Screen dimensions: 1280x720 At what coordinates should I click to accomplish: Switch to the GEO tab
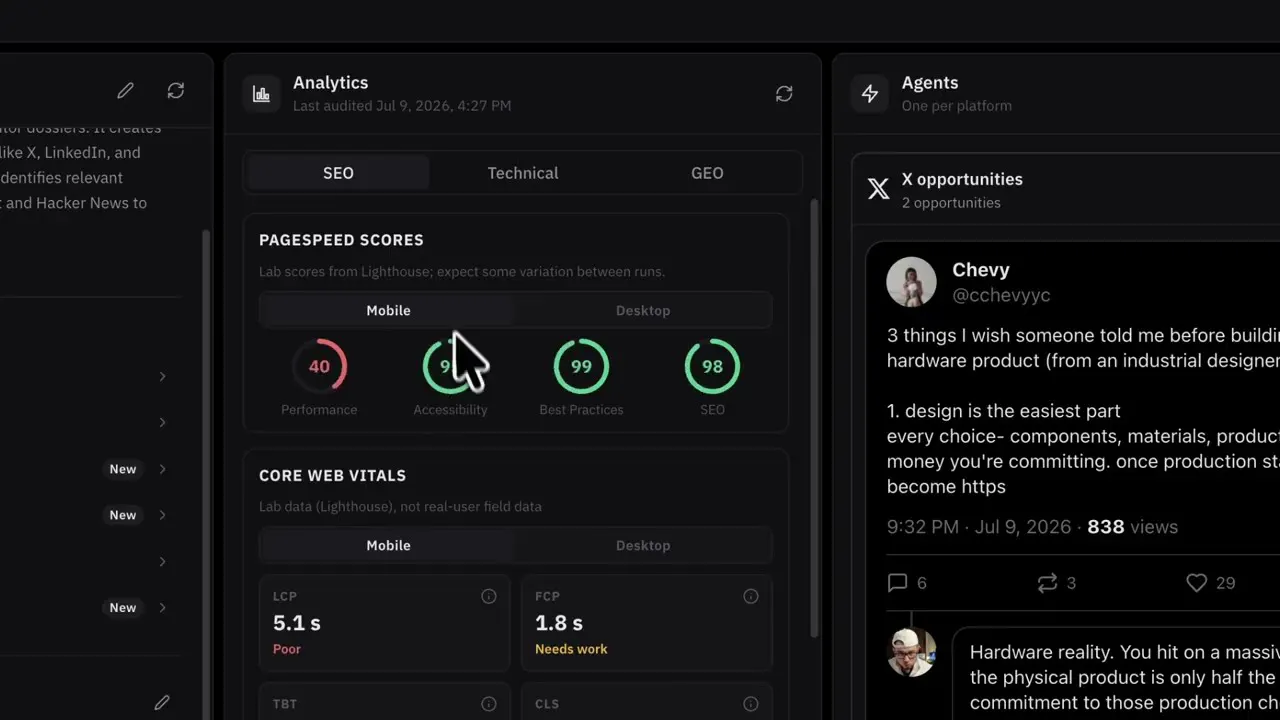coord(707,173)
